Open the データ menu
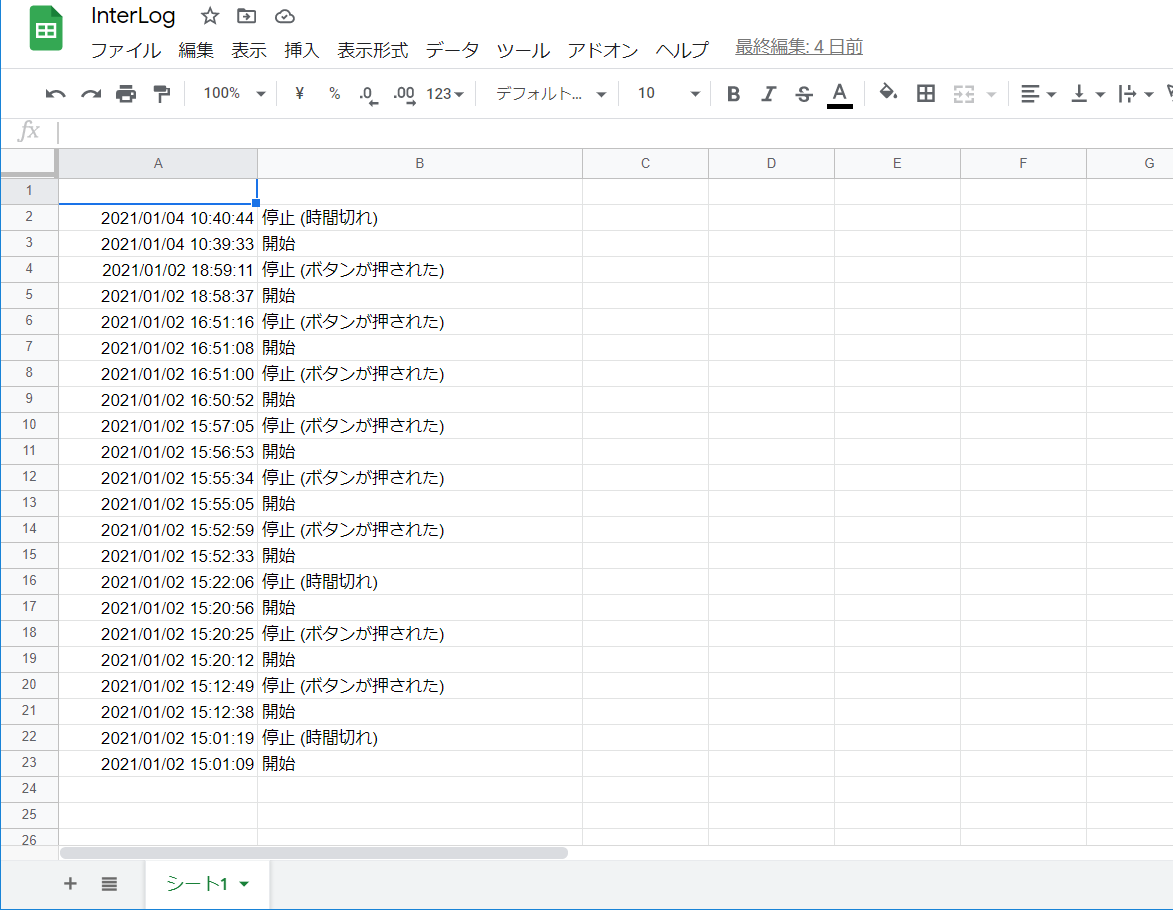This screenshot has height=910, width=1173. click(452, 50)
